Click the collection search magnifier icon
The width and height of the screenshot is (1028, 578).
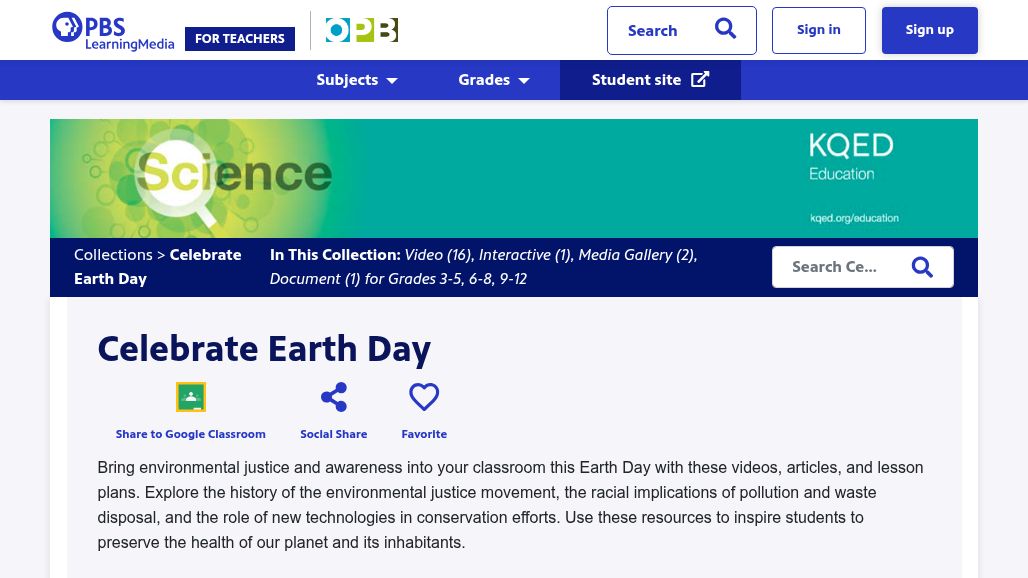point(922,267)
